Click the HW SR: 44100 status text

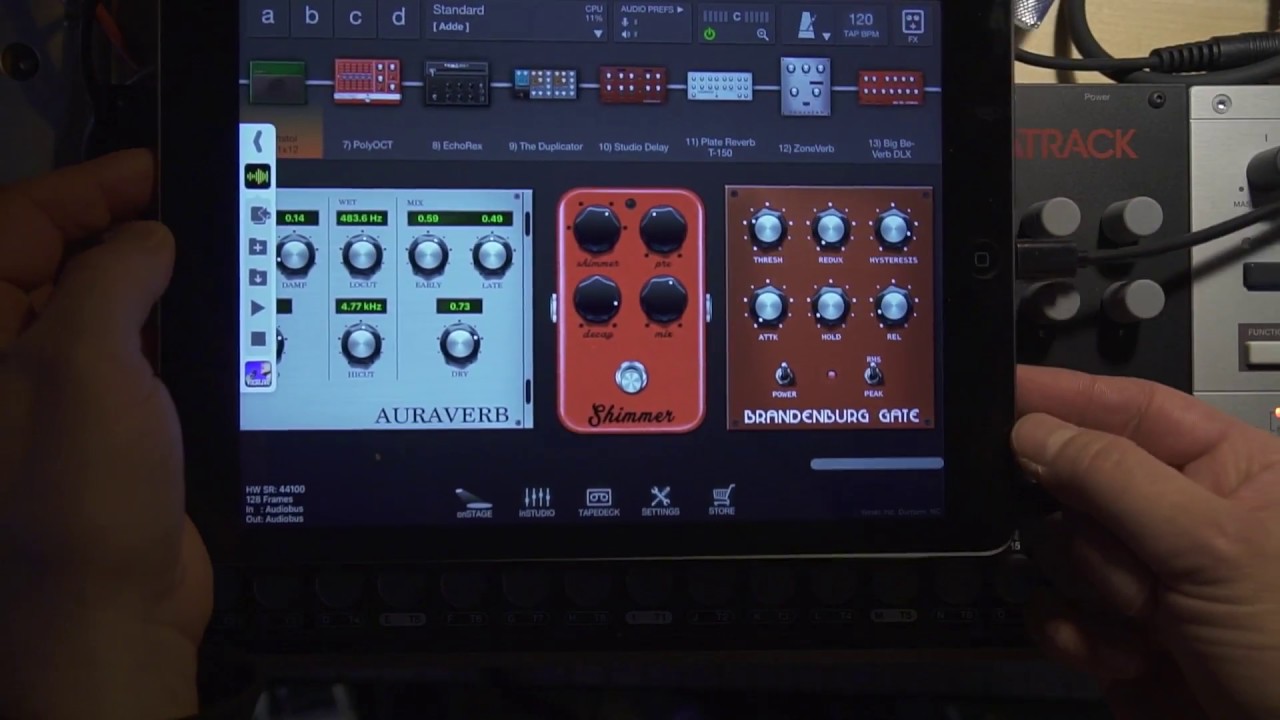pos(275,490)
